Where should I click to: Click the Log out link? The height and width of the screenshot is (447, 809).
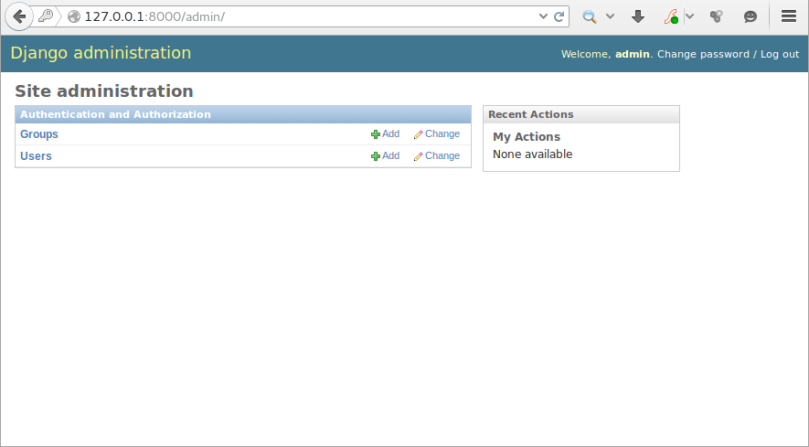(780, 54)
